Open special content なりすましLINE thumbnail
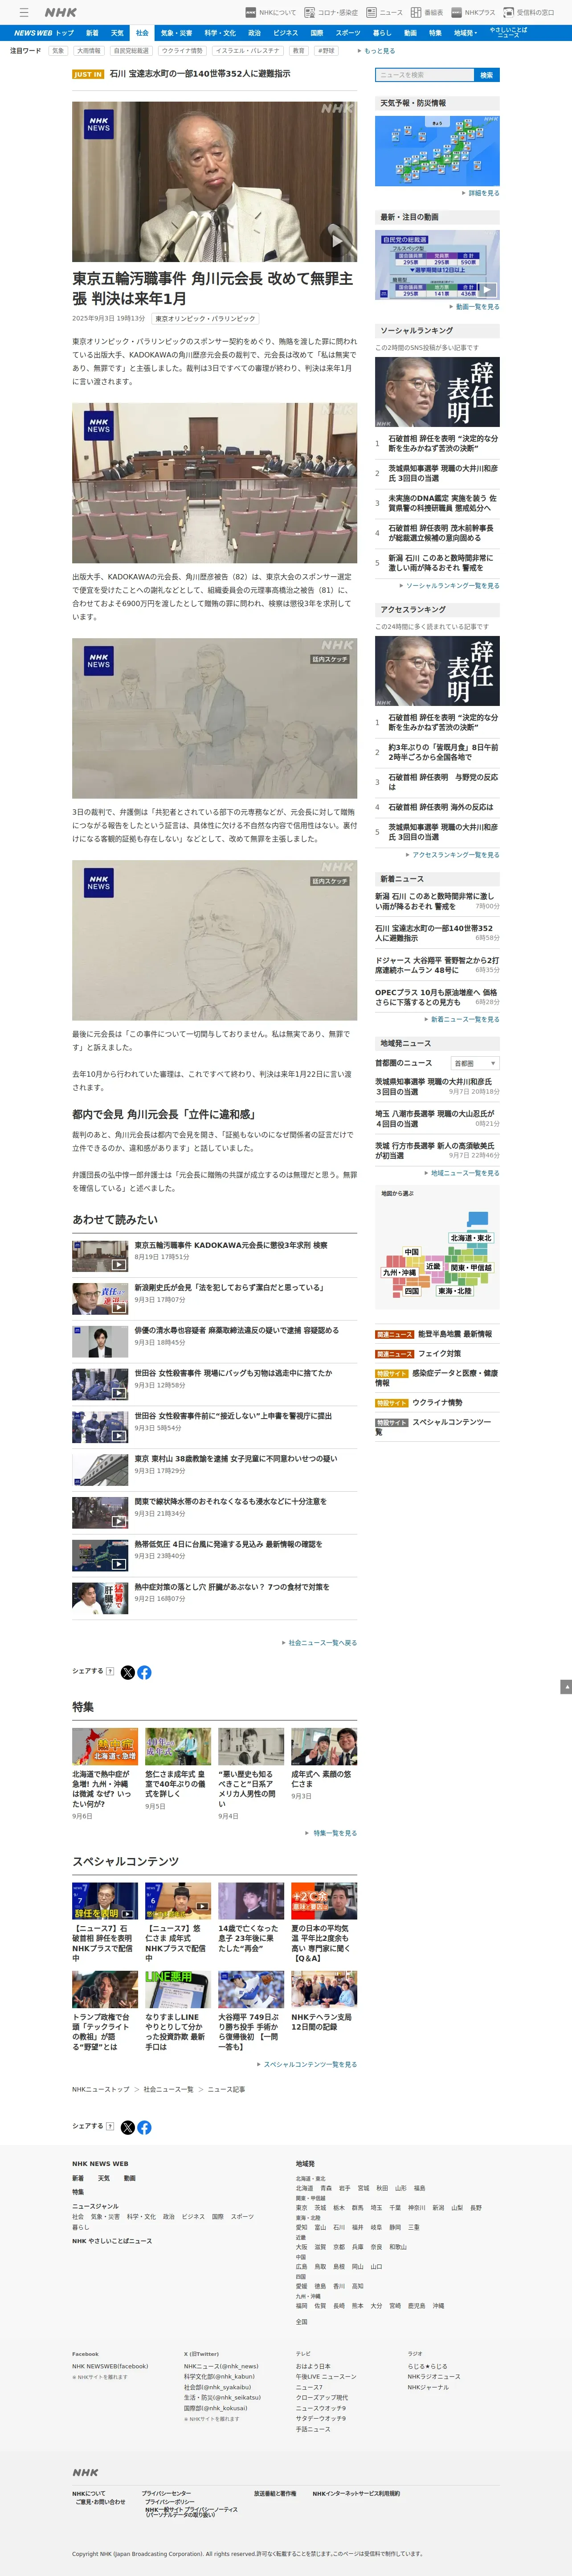 click(178, 1989)
